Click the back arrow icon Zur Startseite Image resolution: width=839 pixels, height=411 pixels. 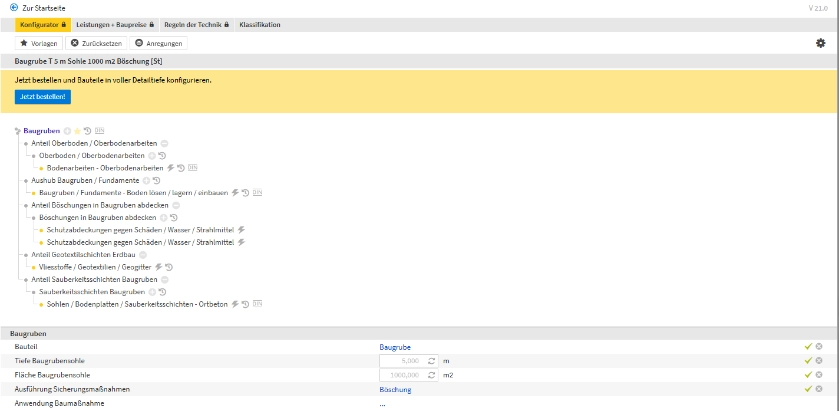pos(13,8)
